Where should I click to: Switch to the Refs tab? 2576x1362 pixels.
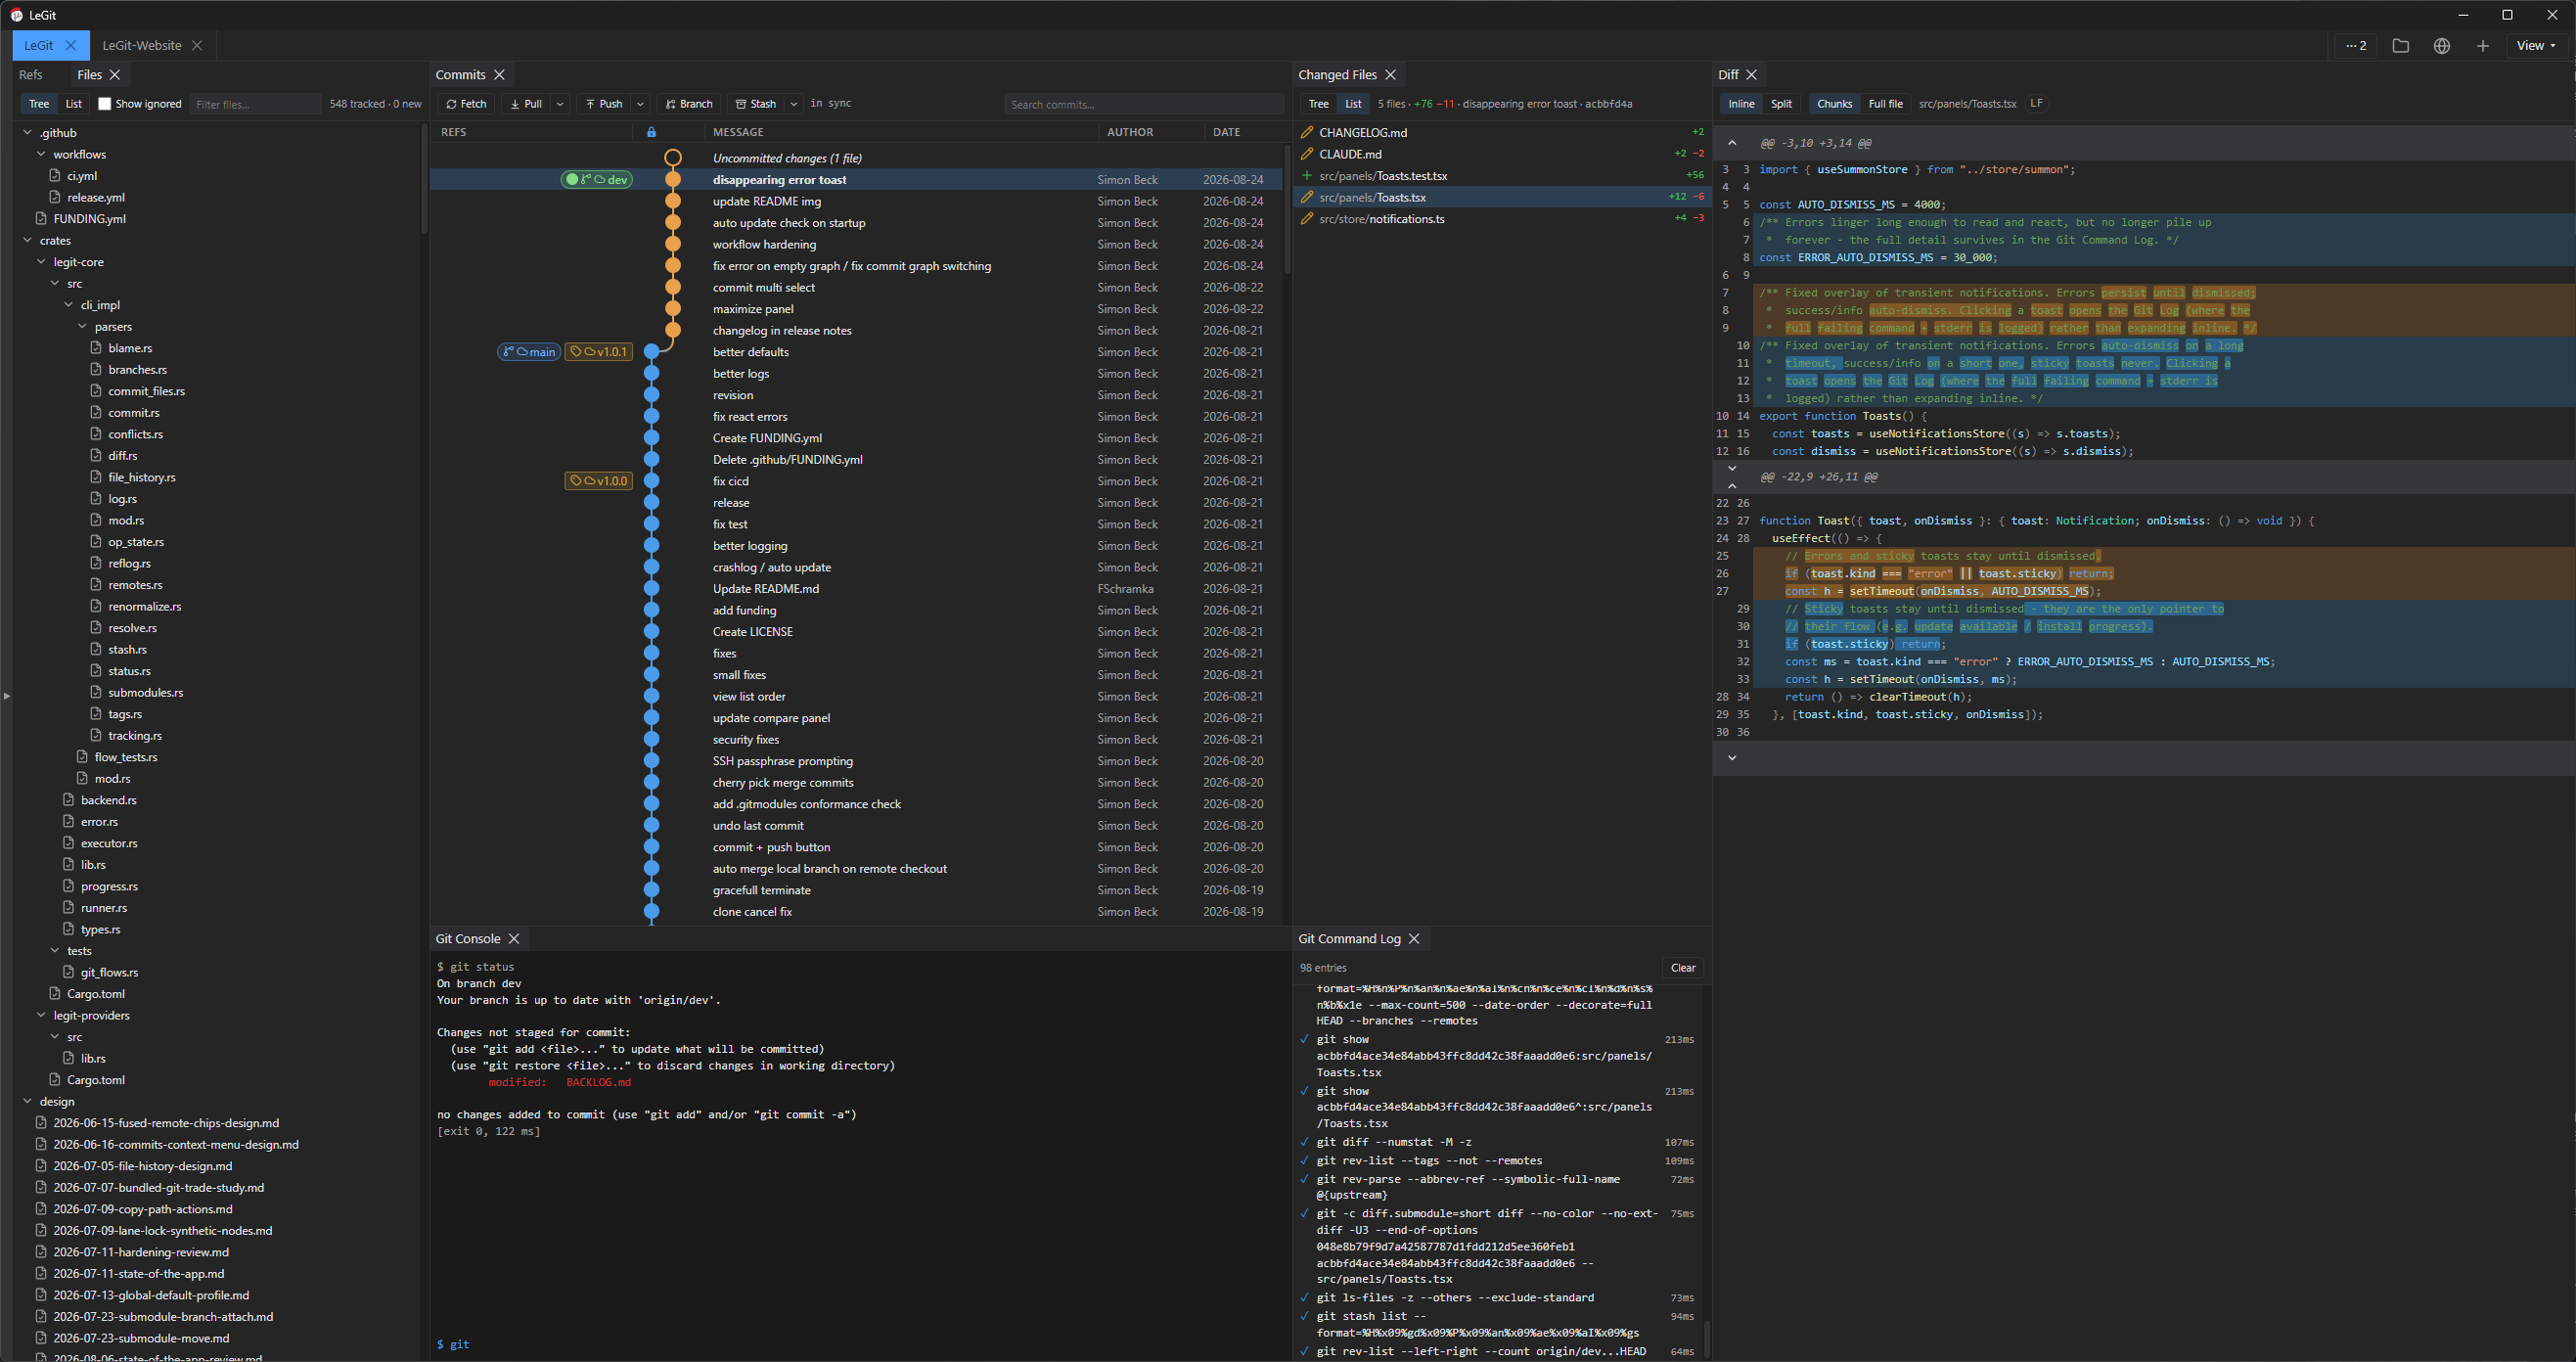tap(31, 75)
